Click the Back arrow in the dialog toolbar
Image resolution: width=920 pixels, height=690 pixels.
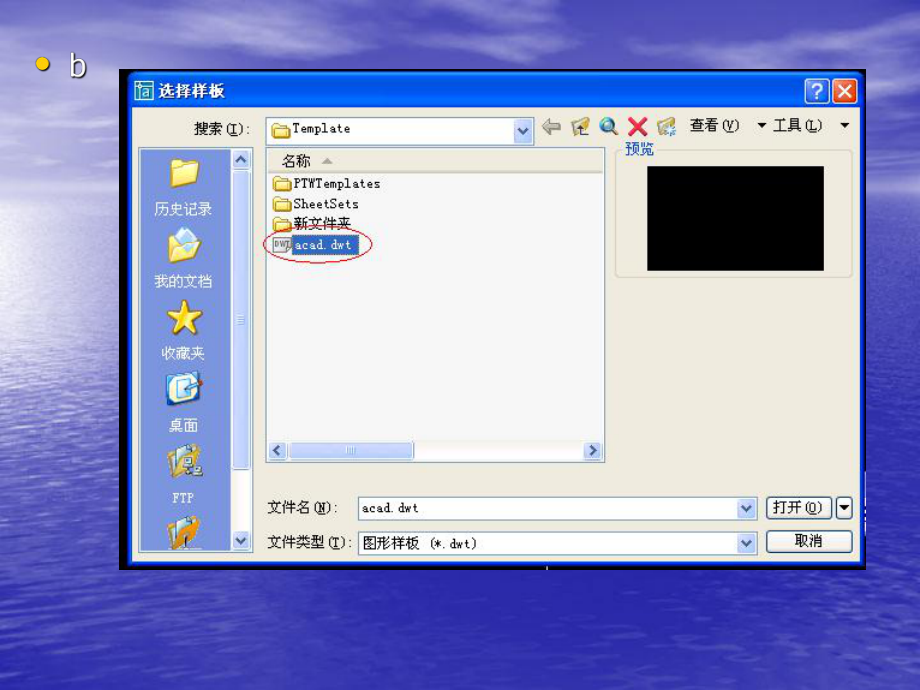pos(551,127)
